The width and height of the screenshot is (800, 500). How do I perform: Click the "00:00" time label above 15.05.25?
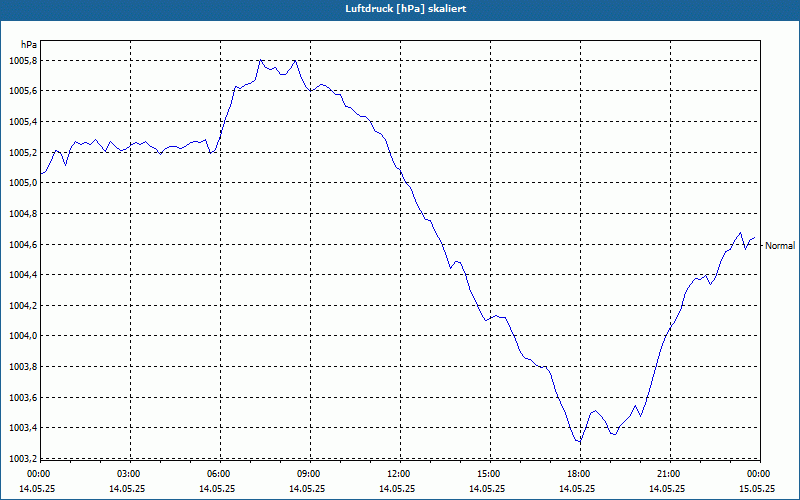coord(757,474)
